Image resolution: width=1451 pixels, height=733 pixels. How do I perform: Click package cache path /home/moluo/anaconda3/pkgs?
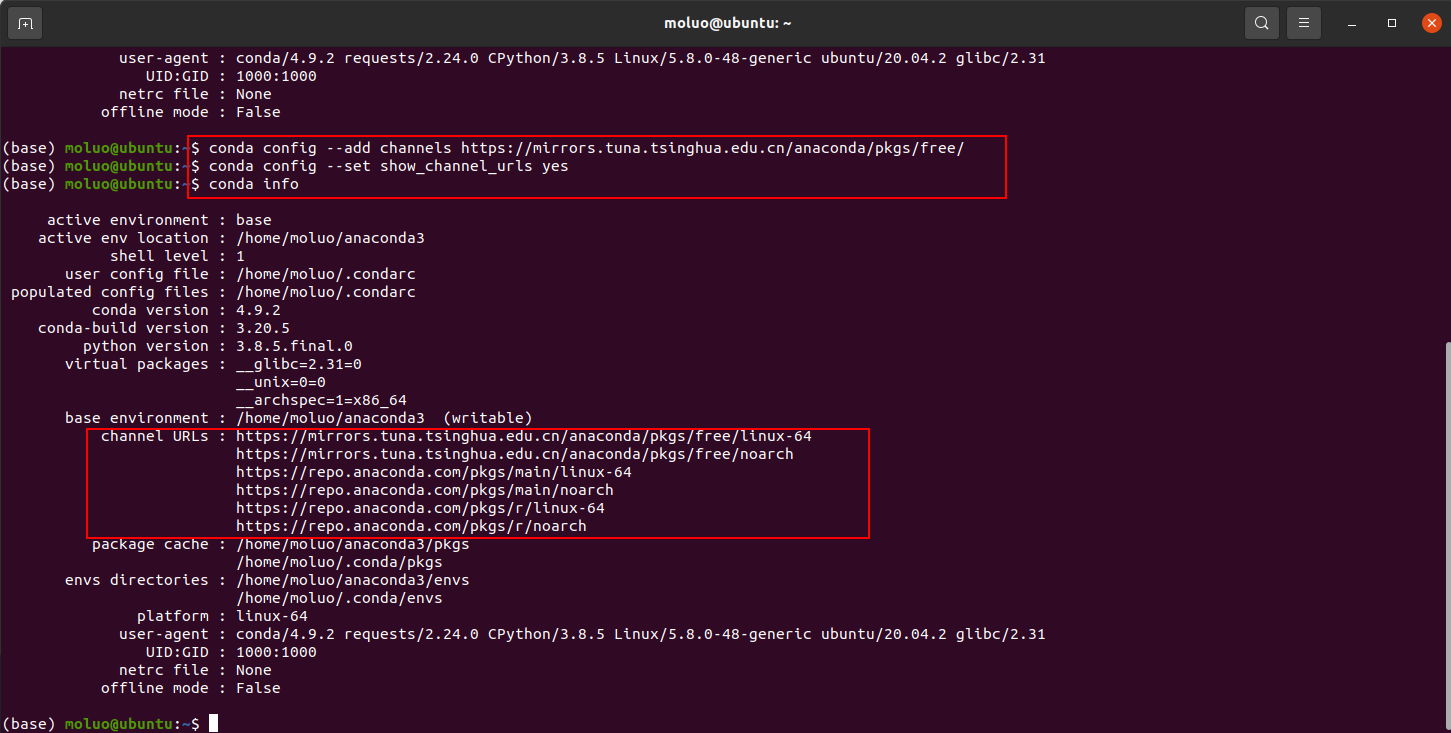tap(353, 544)
